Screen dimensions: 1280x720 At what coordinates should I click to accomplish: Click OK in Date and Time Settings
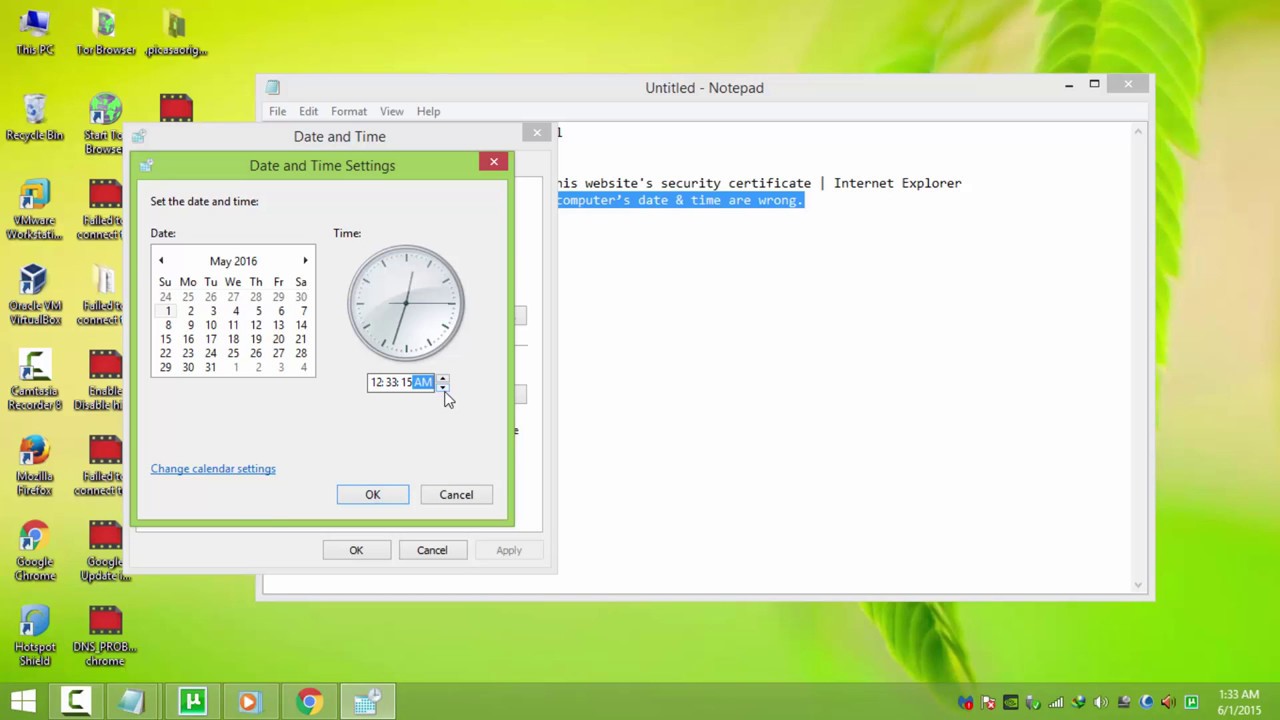coord(373,495)
